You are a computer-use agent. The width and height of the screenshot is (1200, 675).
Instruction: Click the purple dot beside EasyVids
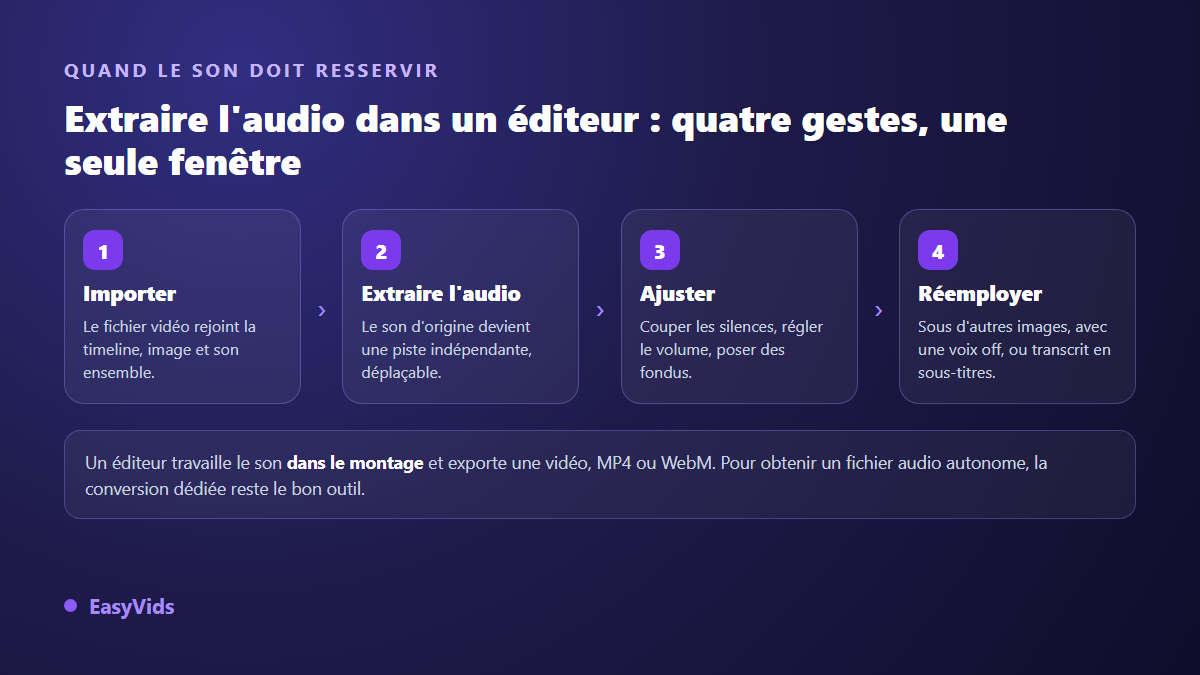71,606
